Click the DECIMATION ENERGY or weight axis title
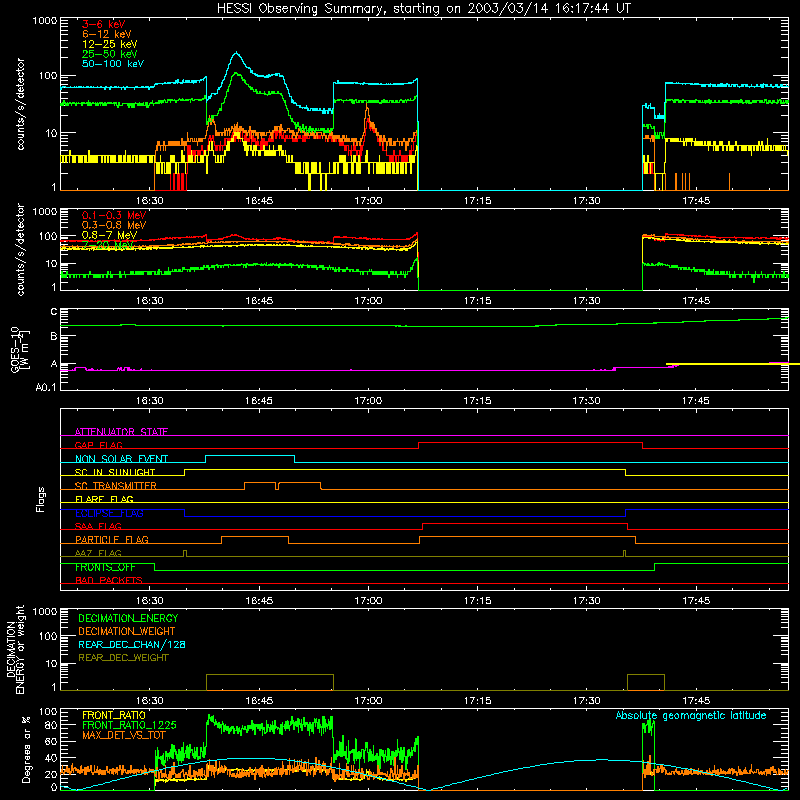The height and width of the screenshot is (800, 800). point(15,649)
